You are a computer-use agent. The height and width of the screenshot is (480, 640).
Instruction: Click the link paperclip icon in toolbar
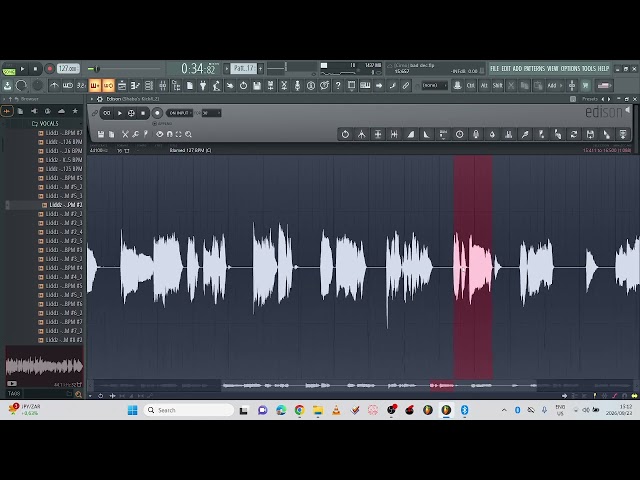[405, 86]
